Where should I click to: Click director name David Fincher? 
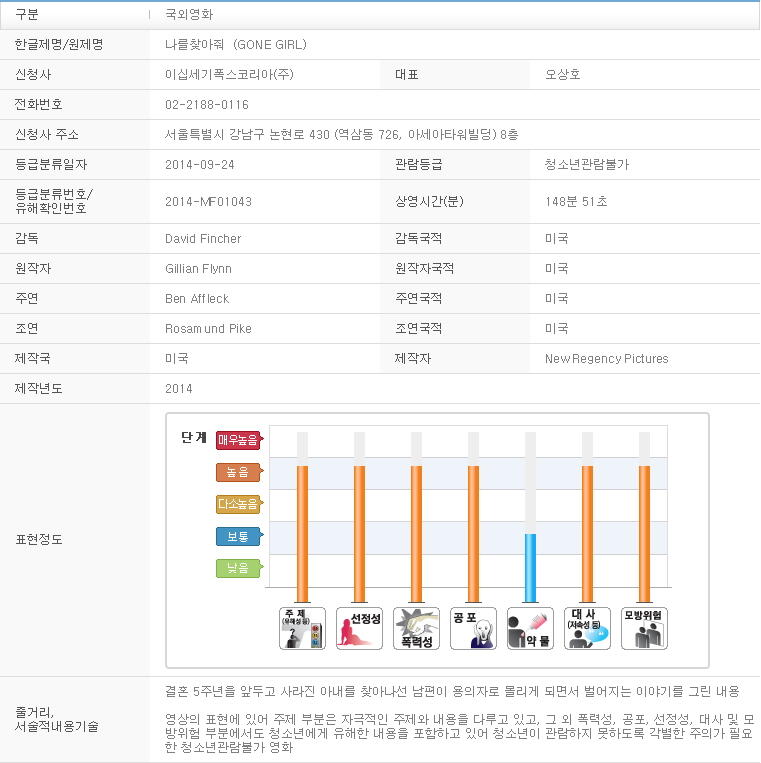[x=203, y=238]
